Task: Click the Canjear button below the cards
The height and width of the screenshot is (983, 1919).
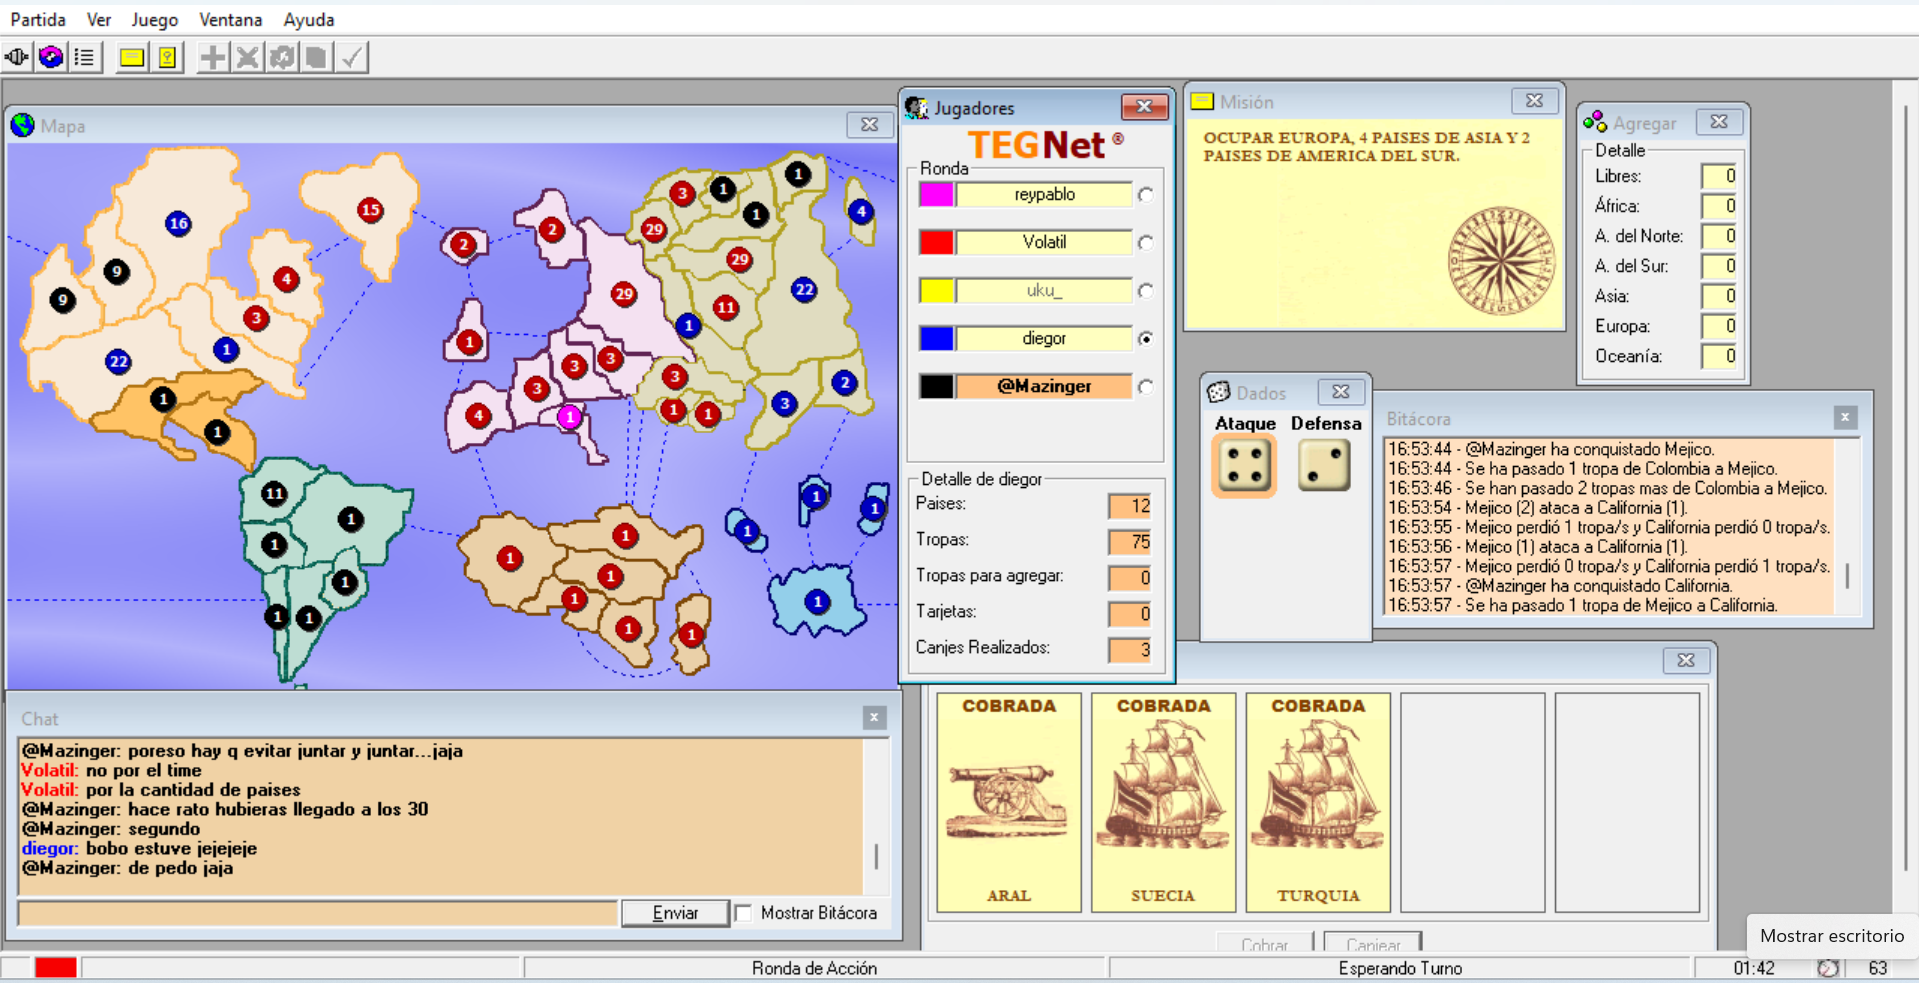Action: pos(1372,944)
